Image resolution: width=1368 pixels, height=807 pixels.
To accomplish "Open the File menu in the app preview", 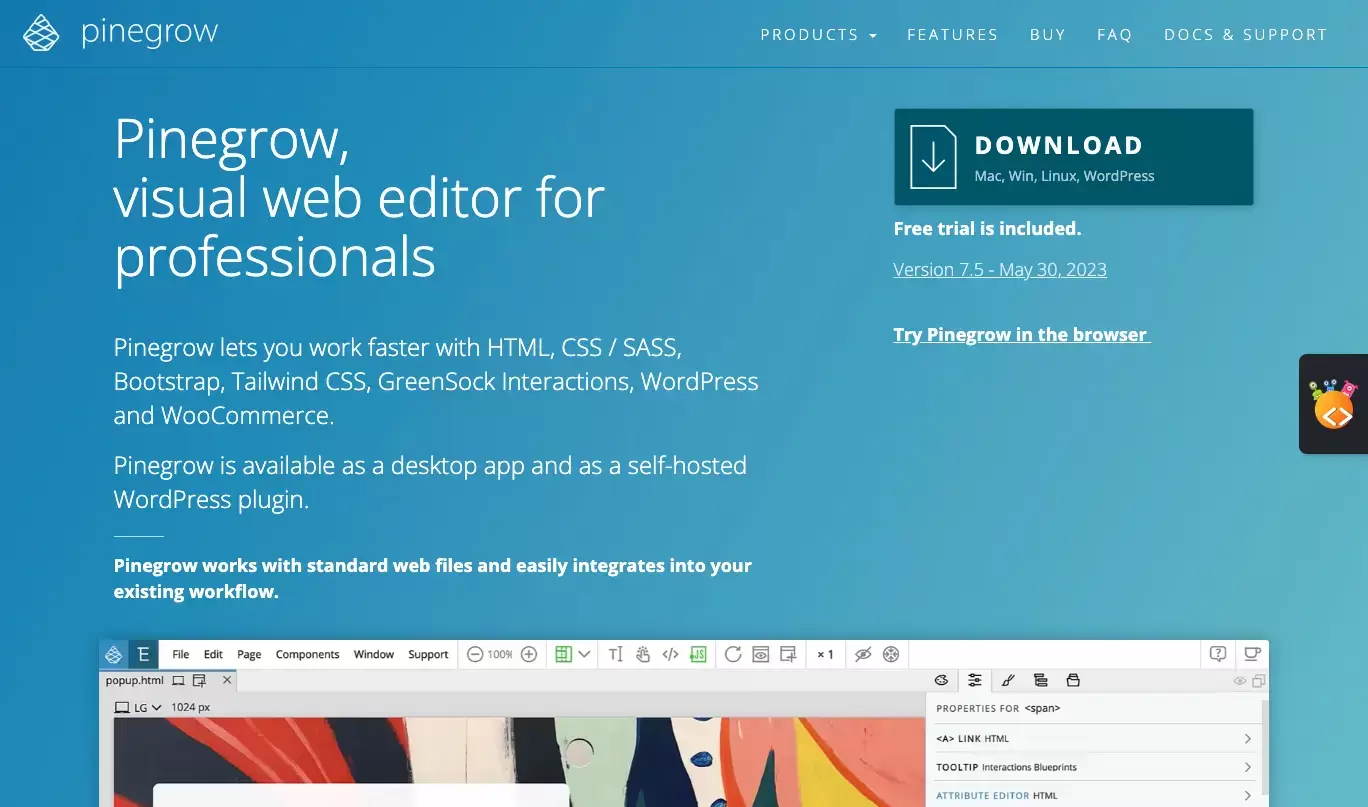I will 181,654.
